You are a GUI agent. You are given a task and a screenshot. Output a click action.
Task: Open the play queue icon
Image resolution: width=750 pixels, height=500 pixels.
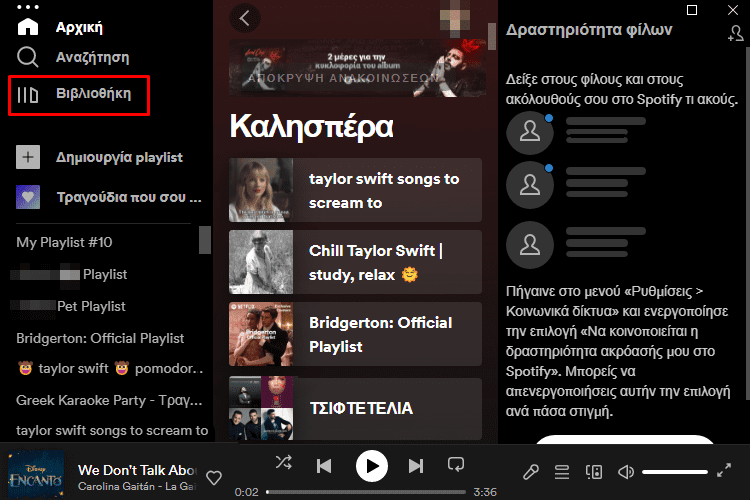coord(562,472)
